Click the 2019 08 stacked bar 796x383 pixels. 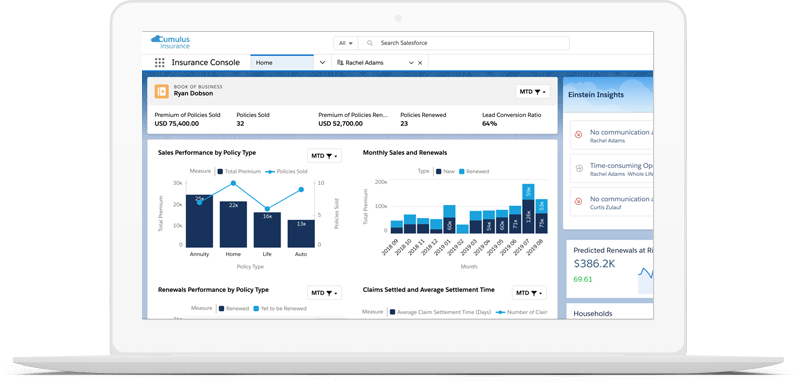[x=542, y=216]
